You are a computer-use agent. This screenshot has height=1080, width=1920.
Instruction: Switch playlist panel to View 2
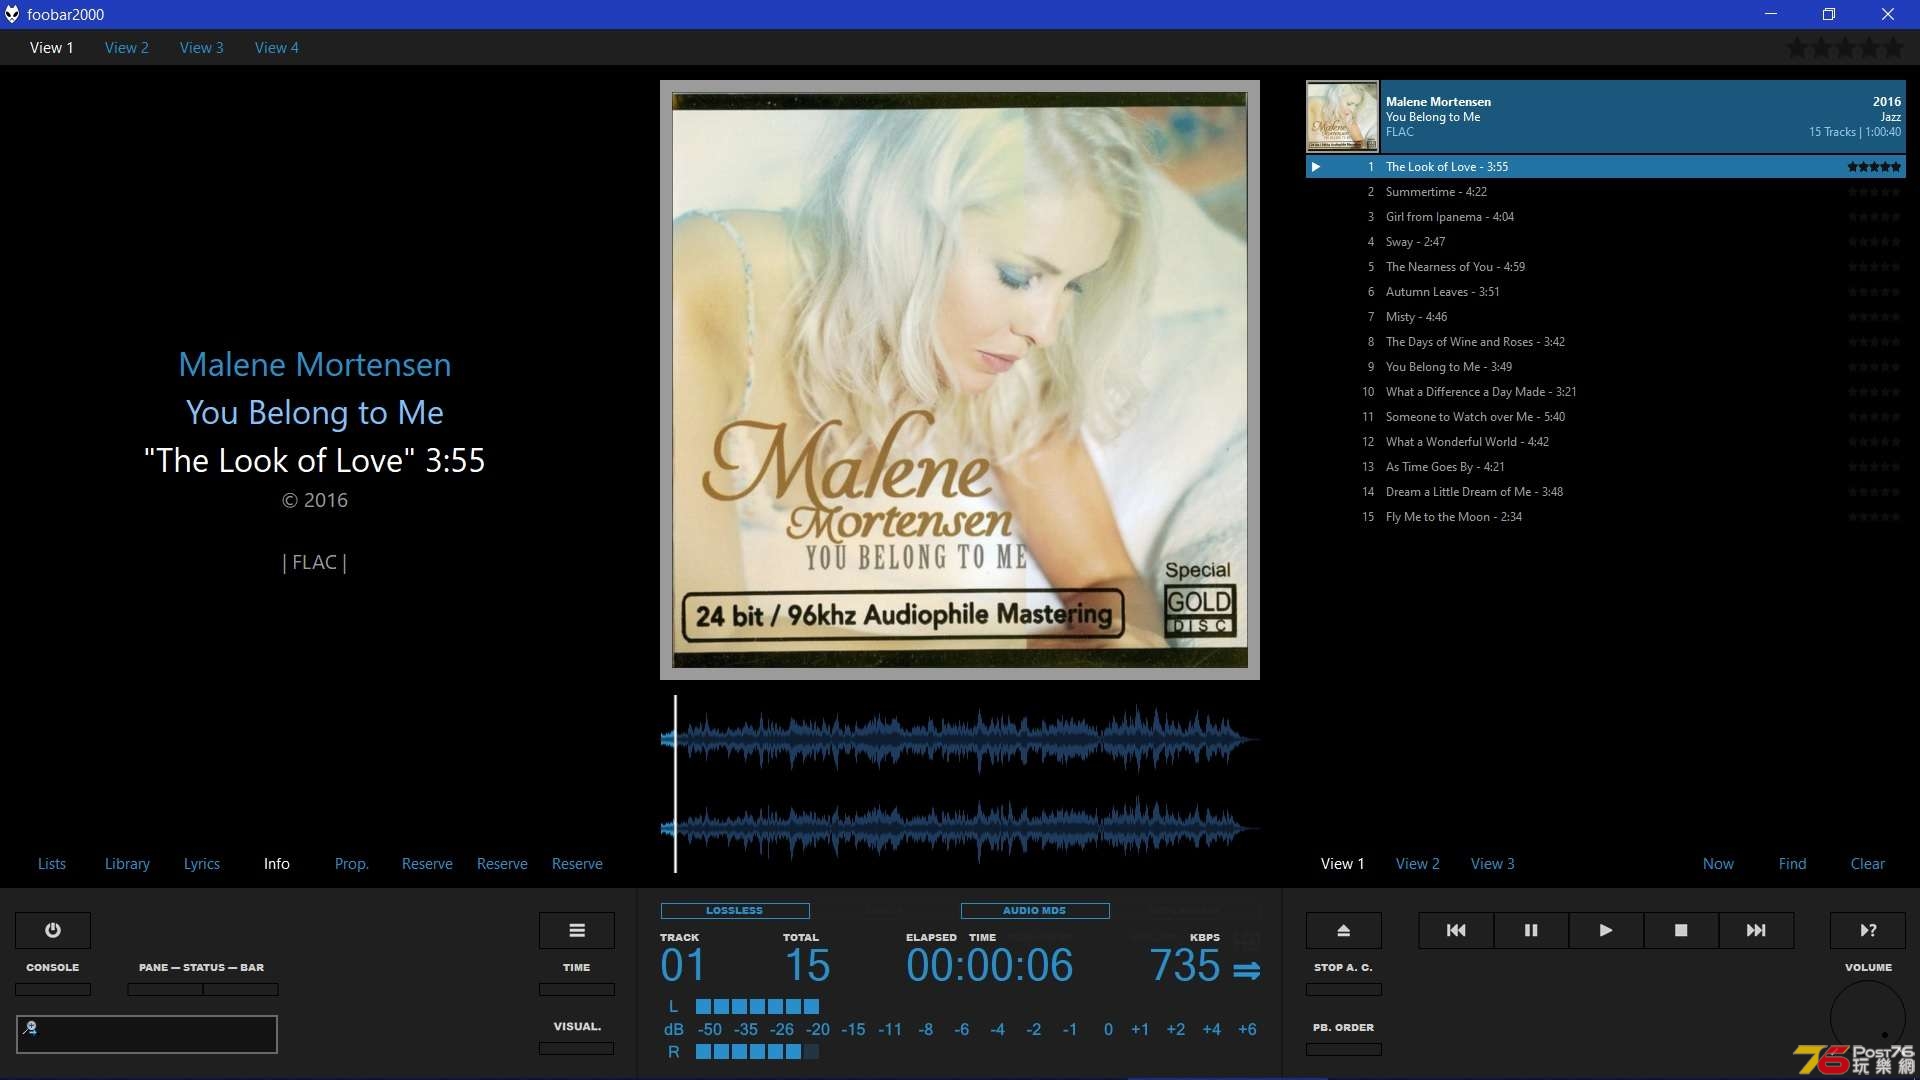(x=1418, y=864)
